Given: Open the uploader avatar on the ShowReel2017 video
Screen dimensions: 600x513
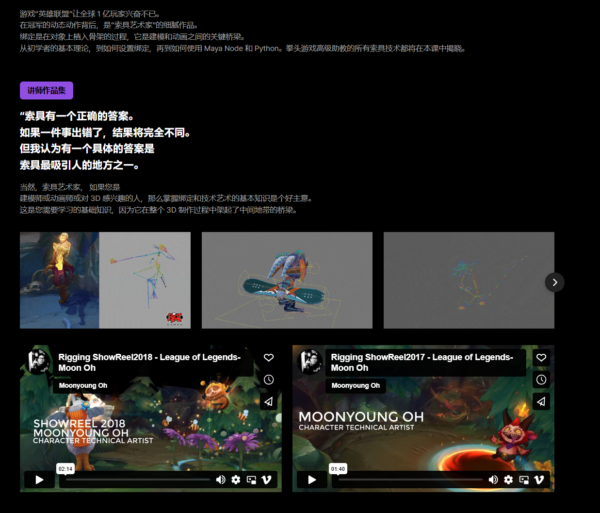Looking at the screenshot, I should coord(310,362).
